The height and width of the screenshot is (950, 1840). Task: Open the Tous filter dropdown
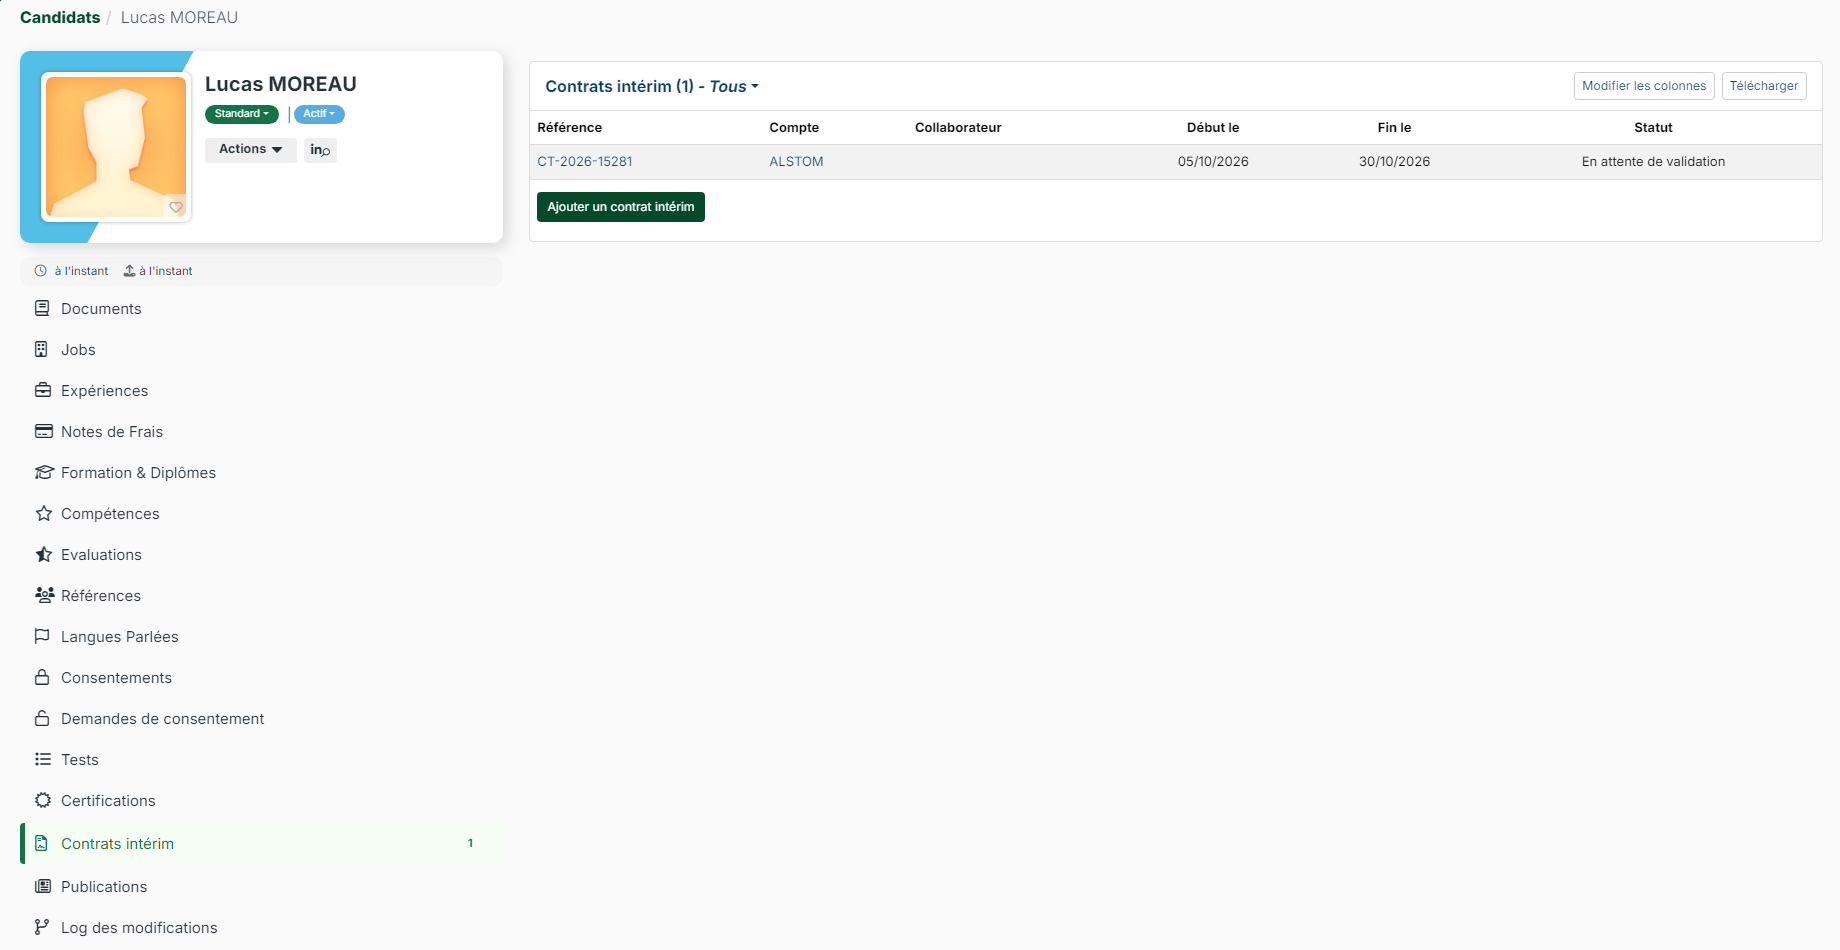734,87
